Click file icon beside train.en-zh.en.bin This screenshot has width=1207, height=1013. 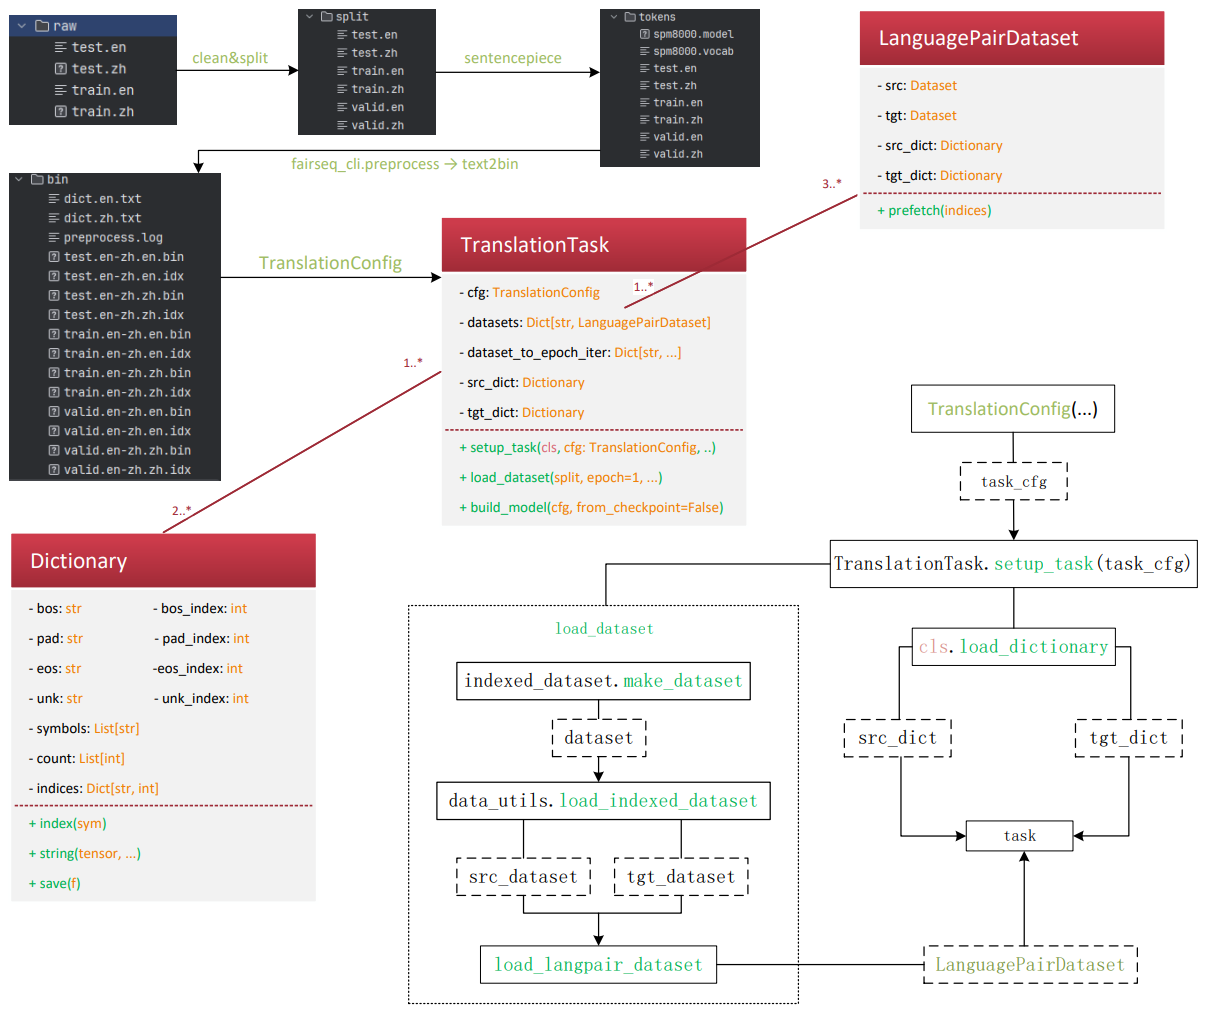pyautogui.click(x=54, y=334)
